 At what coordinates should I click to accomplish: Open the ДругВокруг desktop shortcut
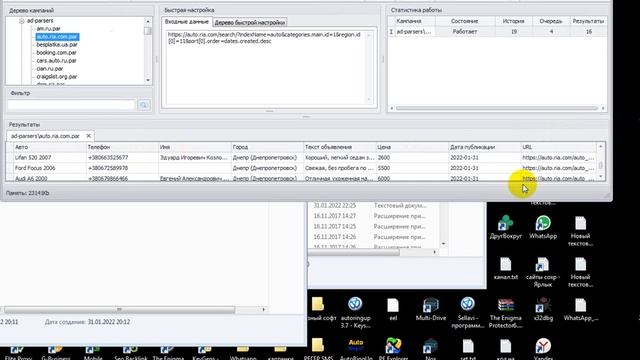tap(505, 227)
